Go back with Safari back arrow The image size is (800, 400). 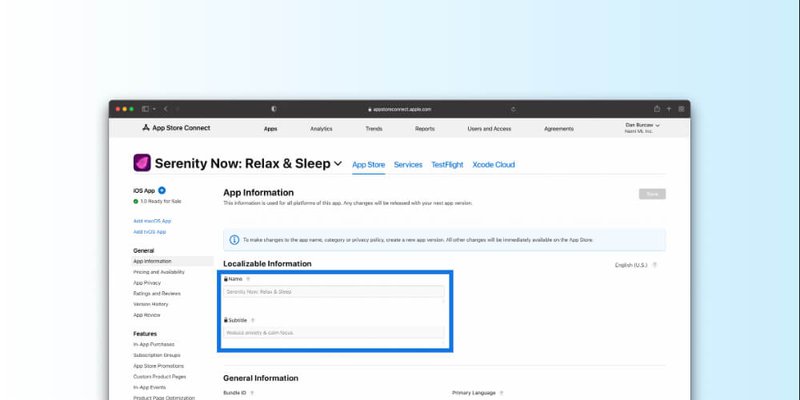[x=166, y=109]
